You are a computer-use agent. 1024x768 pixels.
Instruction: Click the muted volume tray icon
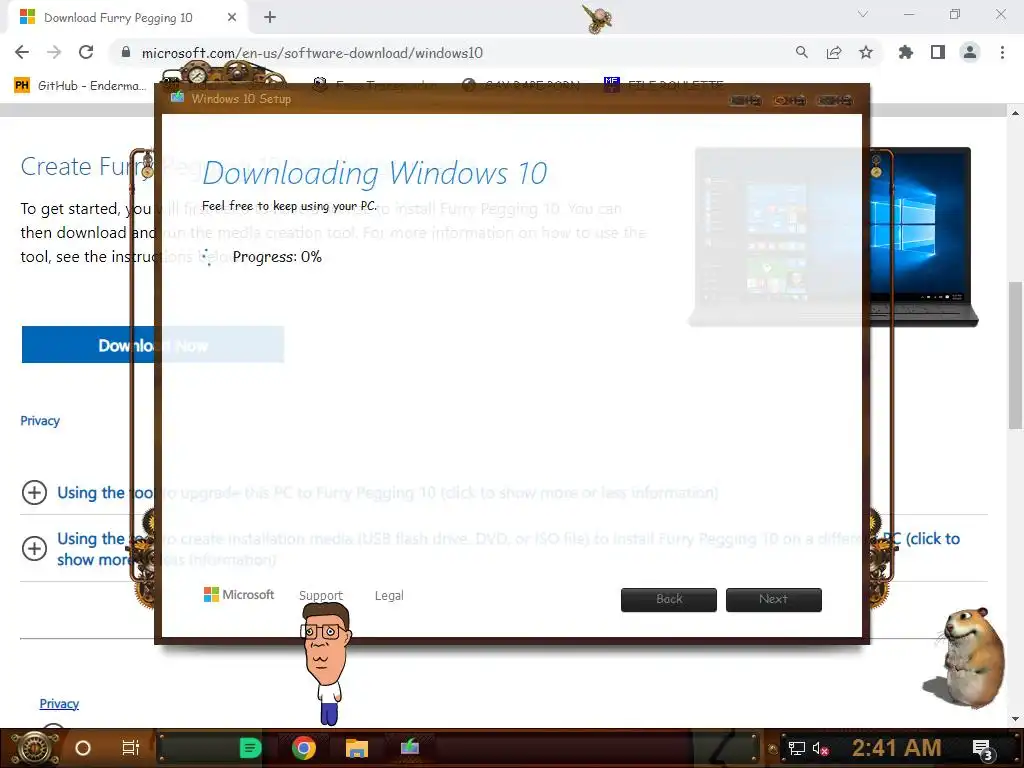pos(820,748)
